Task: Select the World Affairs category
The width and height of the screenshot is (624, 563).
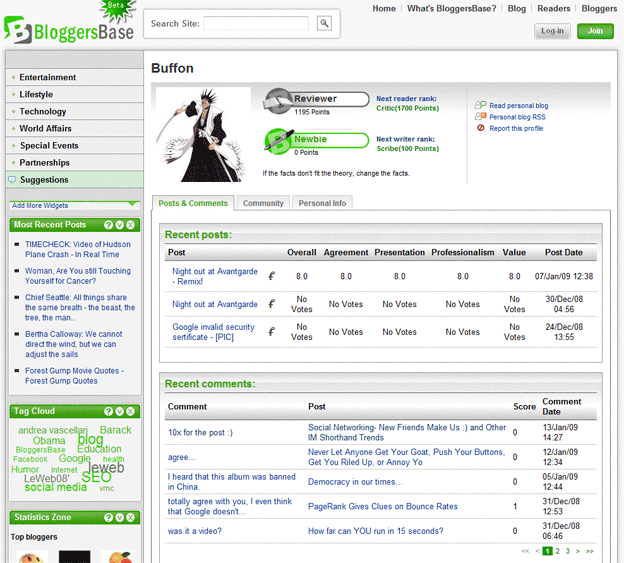Action: point(74,129)
